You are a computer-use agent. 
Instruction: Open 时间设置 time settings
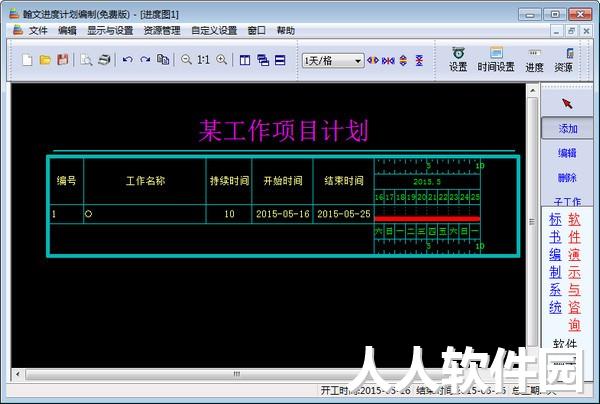tap(496, 60)
